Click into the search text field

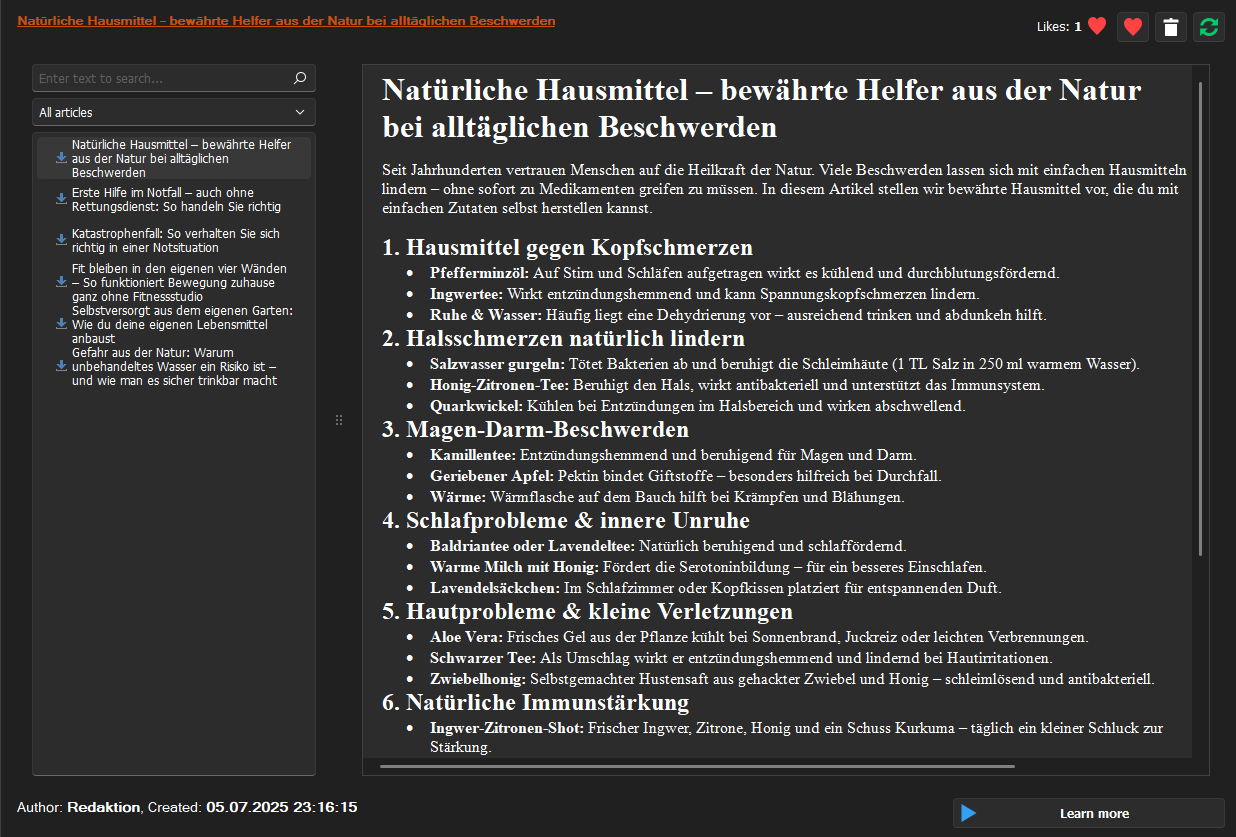(x=160, y=79)
